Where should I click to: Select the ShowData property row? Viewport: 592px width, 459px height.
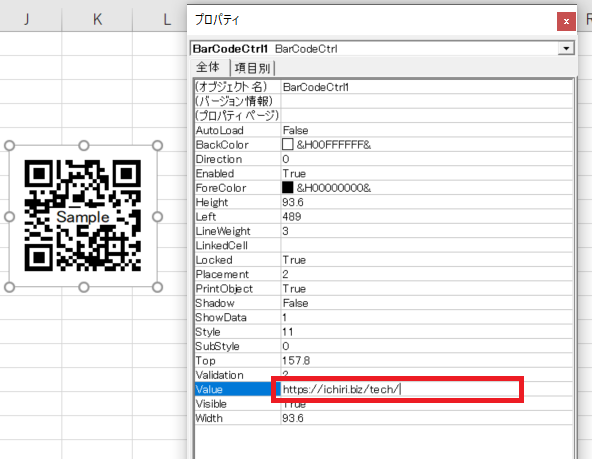pyautogui.click(x=384, y=317)
